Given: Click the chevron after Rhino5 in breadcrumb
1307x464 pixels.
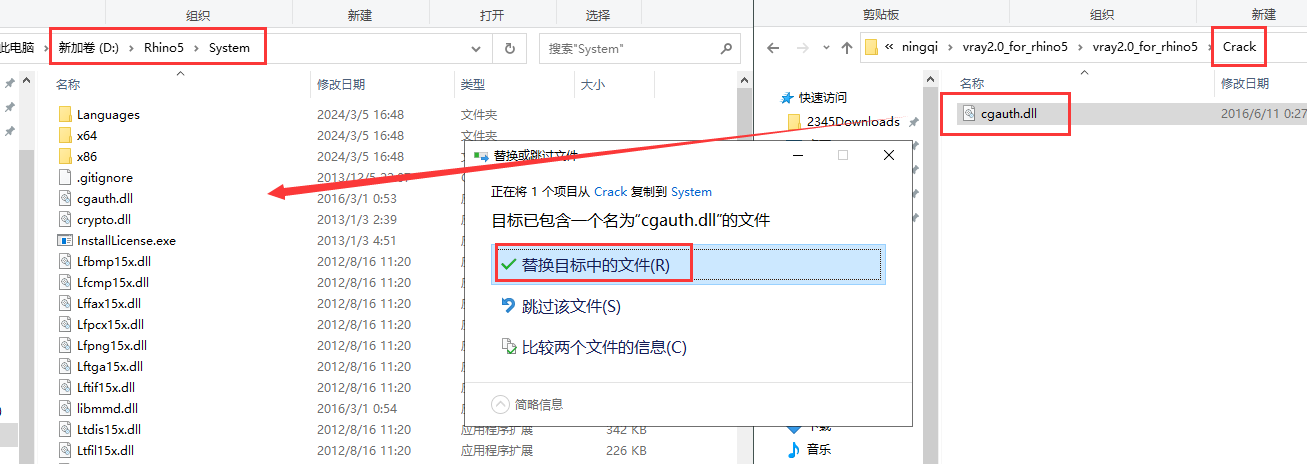Looking at the screenshot, I should (x=198, y=48).
